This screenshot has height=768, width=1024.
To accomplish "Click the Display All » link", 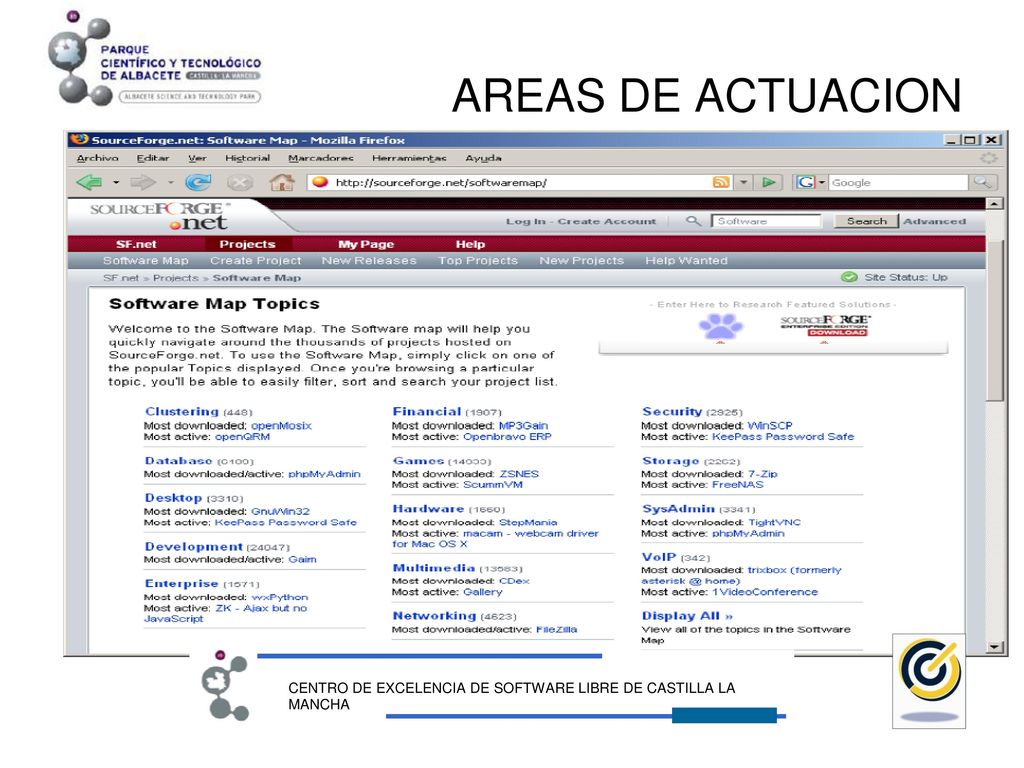I will click(687, 616).
